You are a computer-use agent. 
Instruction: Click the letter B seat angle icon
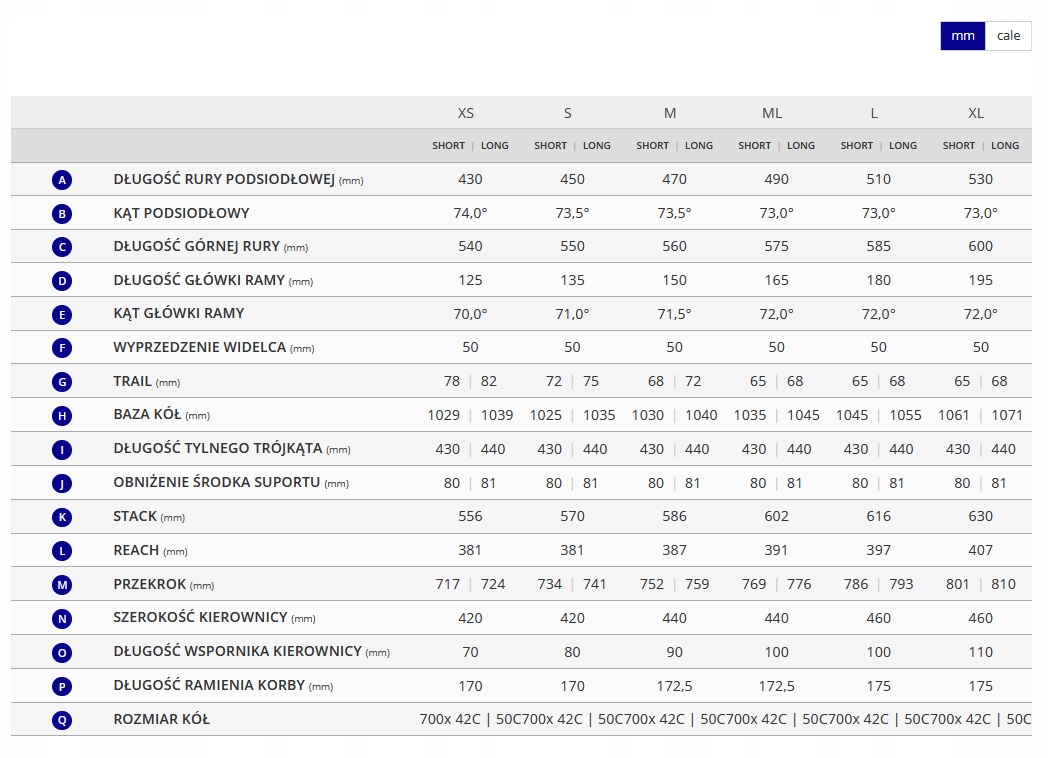pos(62,214)
